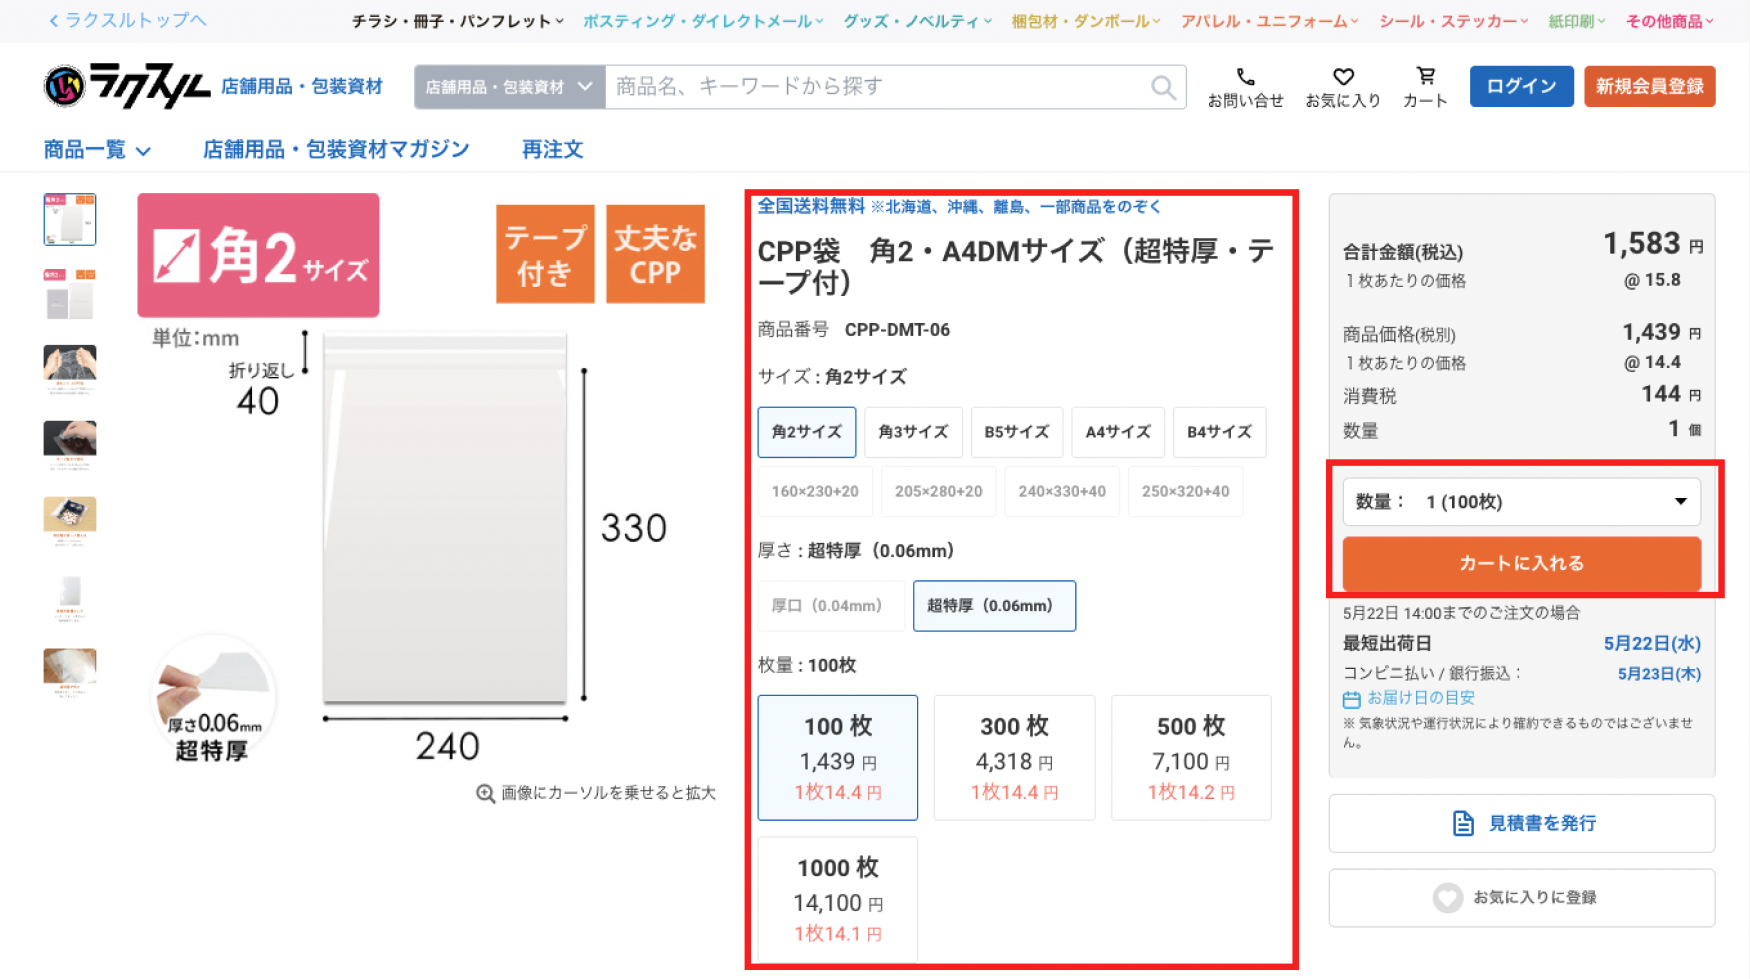Select the 1000 枚 quantity card
Screen dimensions: 1750x979
coord(838,900)
